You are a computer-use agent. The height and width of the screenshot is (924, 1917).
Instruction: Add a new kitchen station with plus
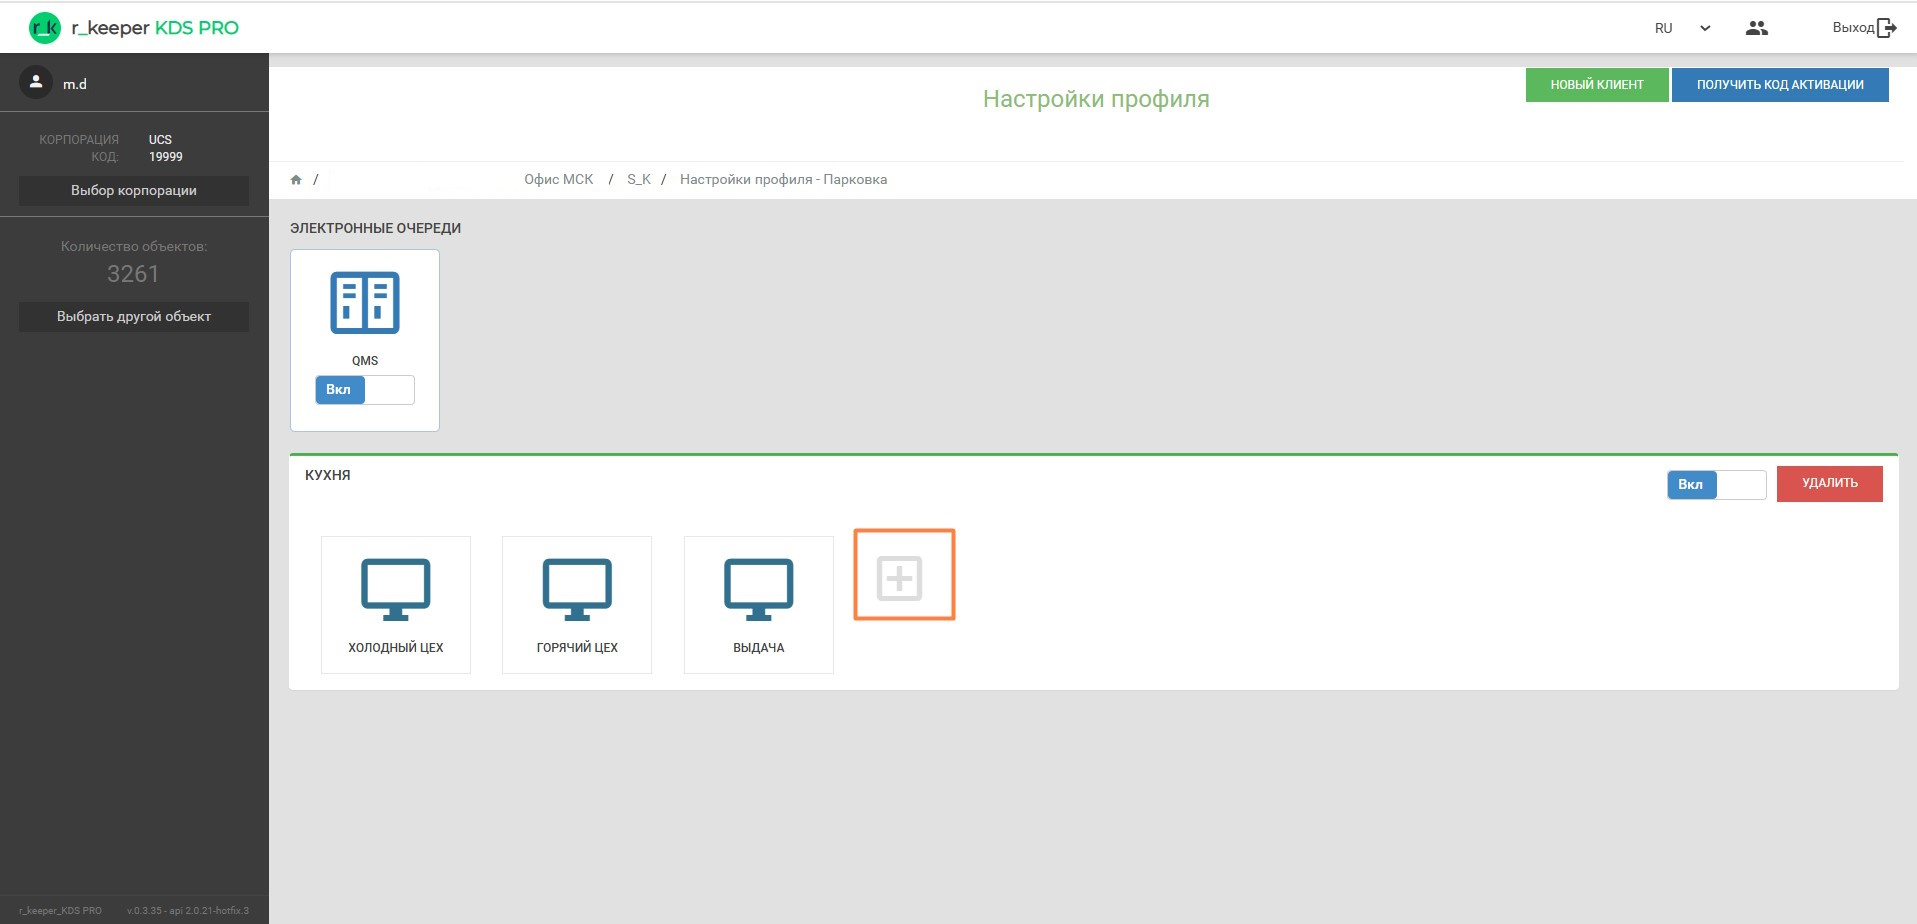[903, 576]
